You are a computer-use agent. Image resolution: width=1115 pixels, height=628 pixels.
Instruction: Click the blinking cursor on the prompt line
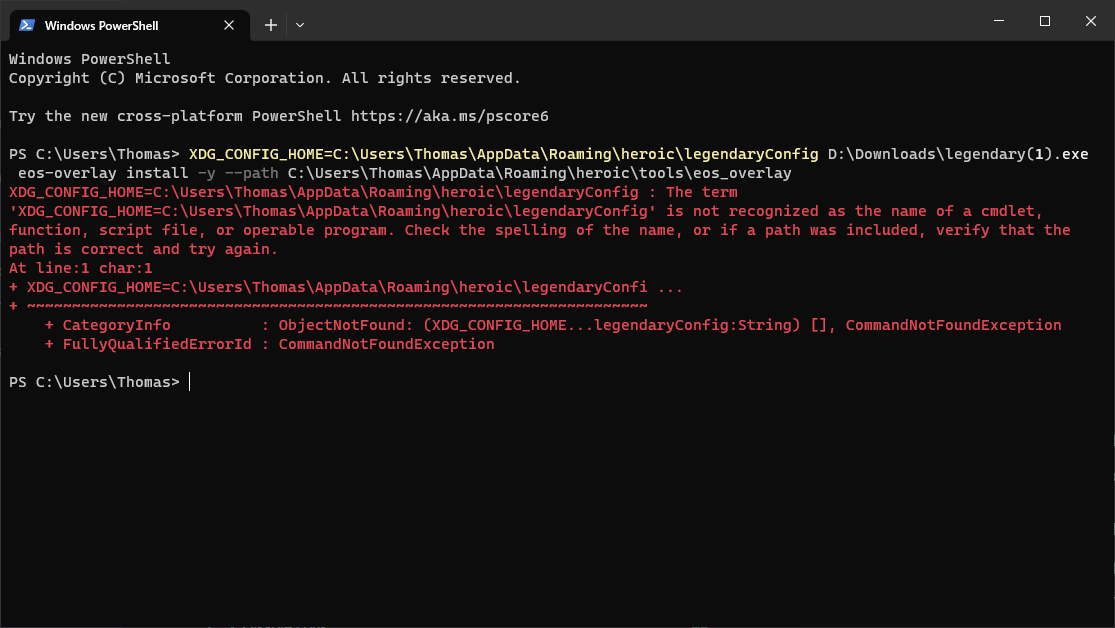[x=189, y=381]
